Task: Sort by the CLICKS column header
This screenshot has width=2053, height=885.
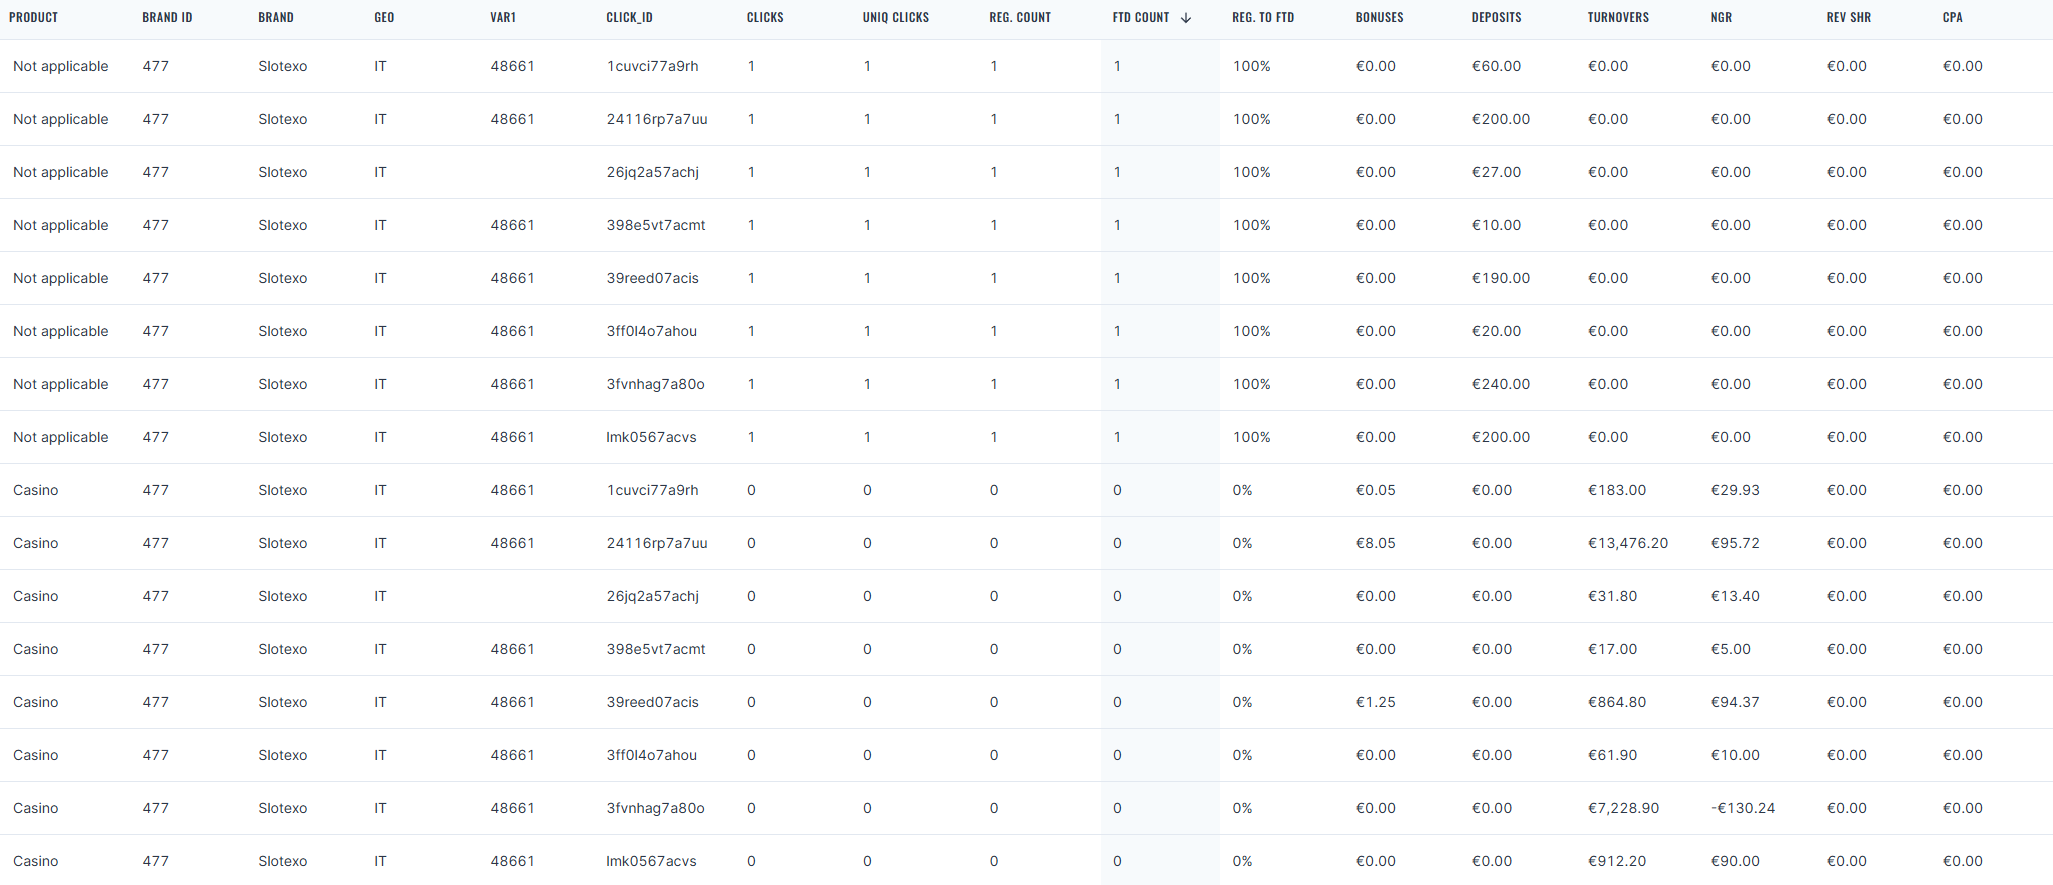Action: pos(765,18)
